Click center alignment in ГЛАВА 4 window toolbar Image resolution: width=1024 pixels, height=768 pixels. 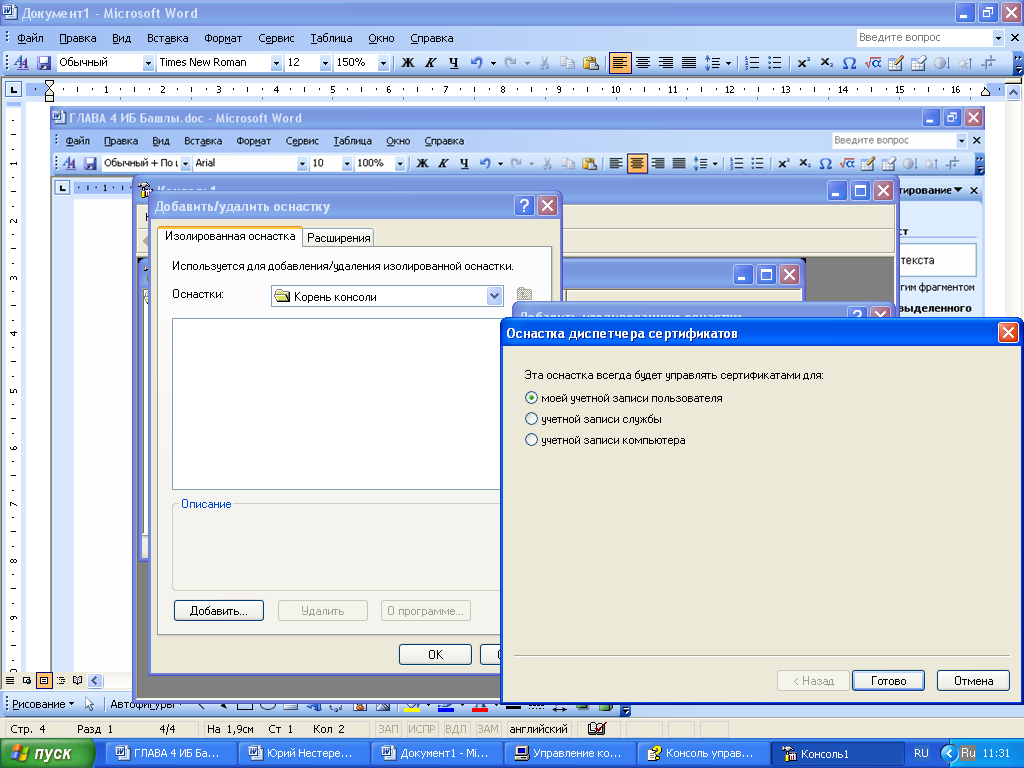pyautogui.click(x=637, y=163)
